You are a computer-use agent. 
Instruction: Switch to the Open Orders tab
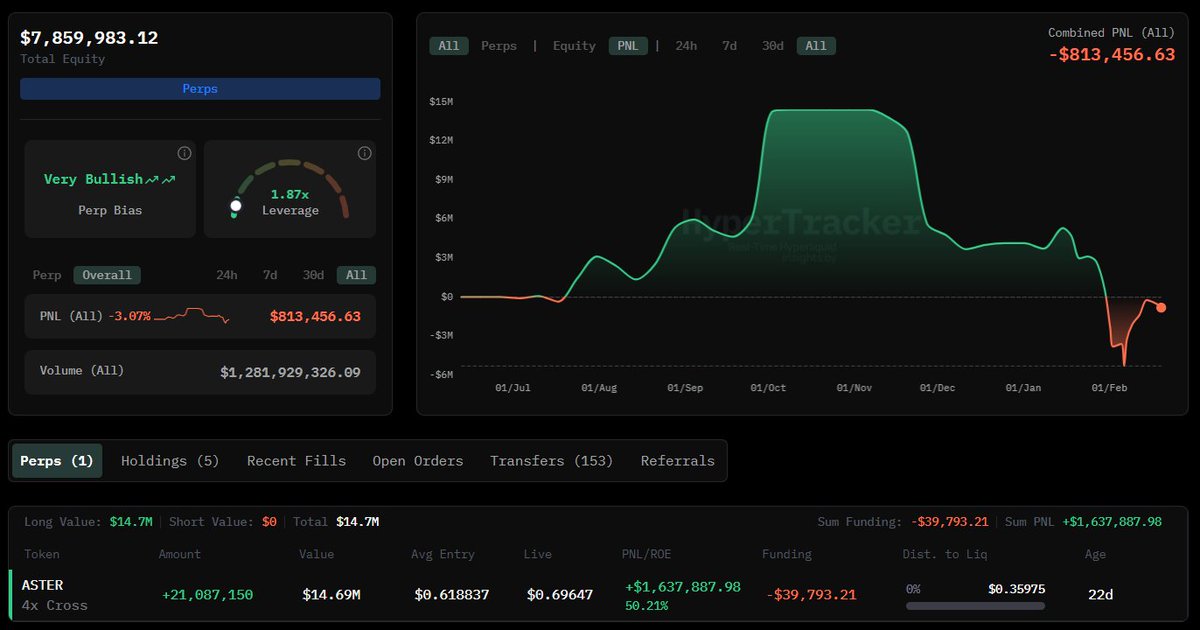[x=418, y=461]
